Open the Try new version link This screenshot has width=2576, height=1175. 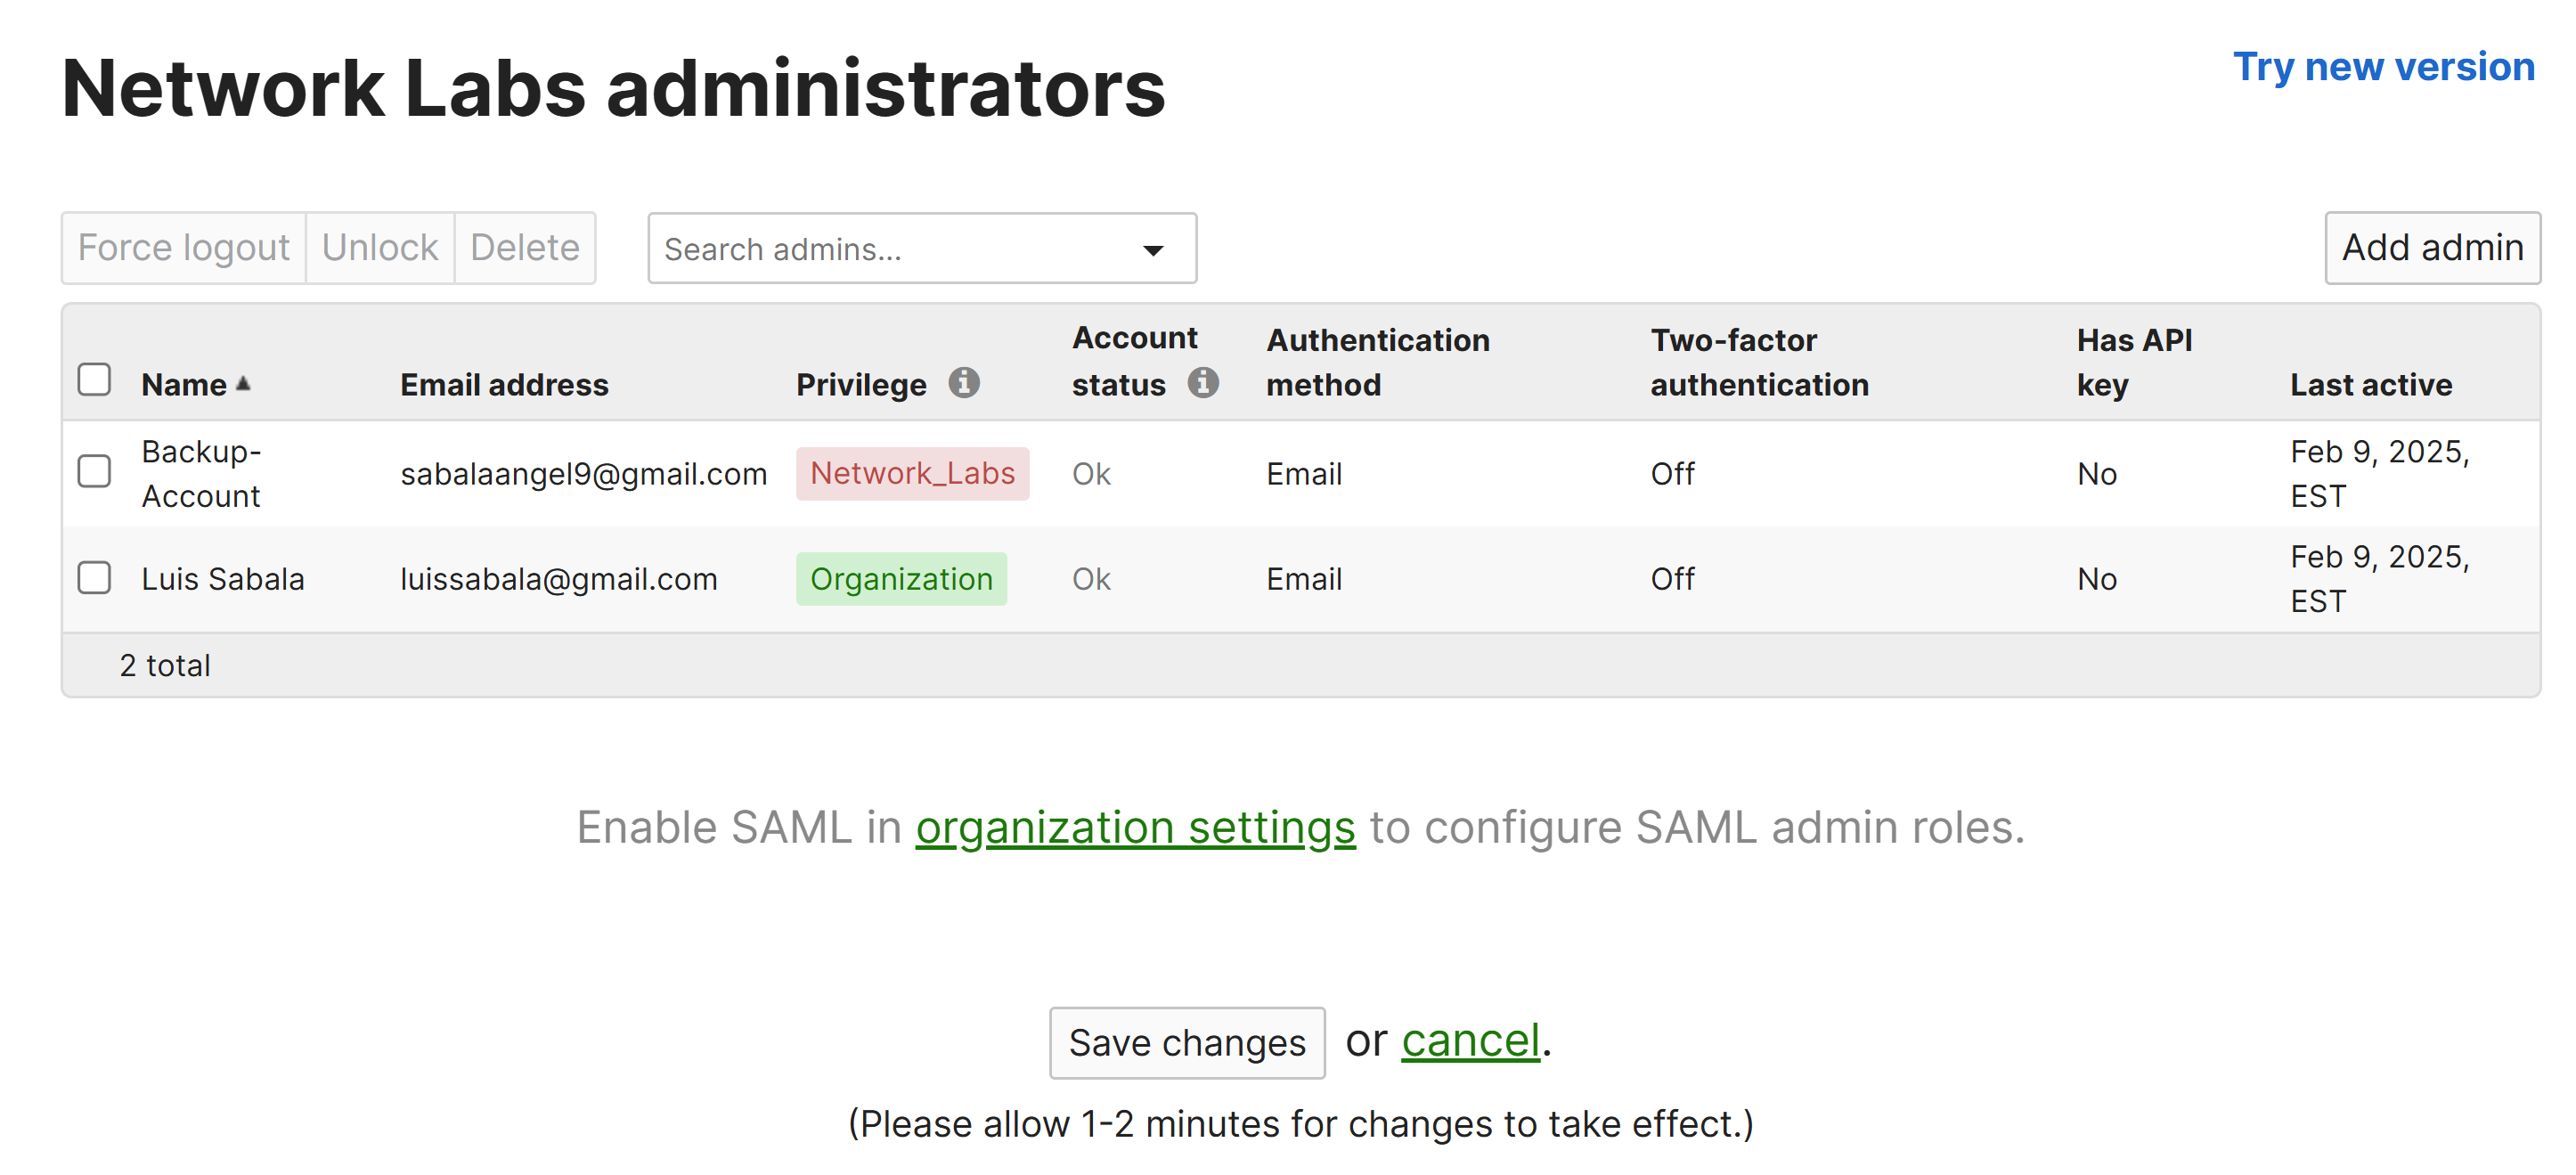pyautogui.click(x=2384, y=67)
